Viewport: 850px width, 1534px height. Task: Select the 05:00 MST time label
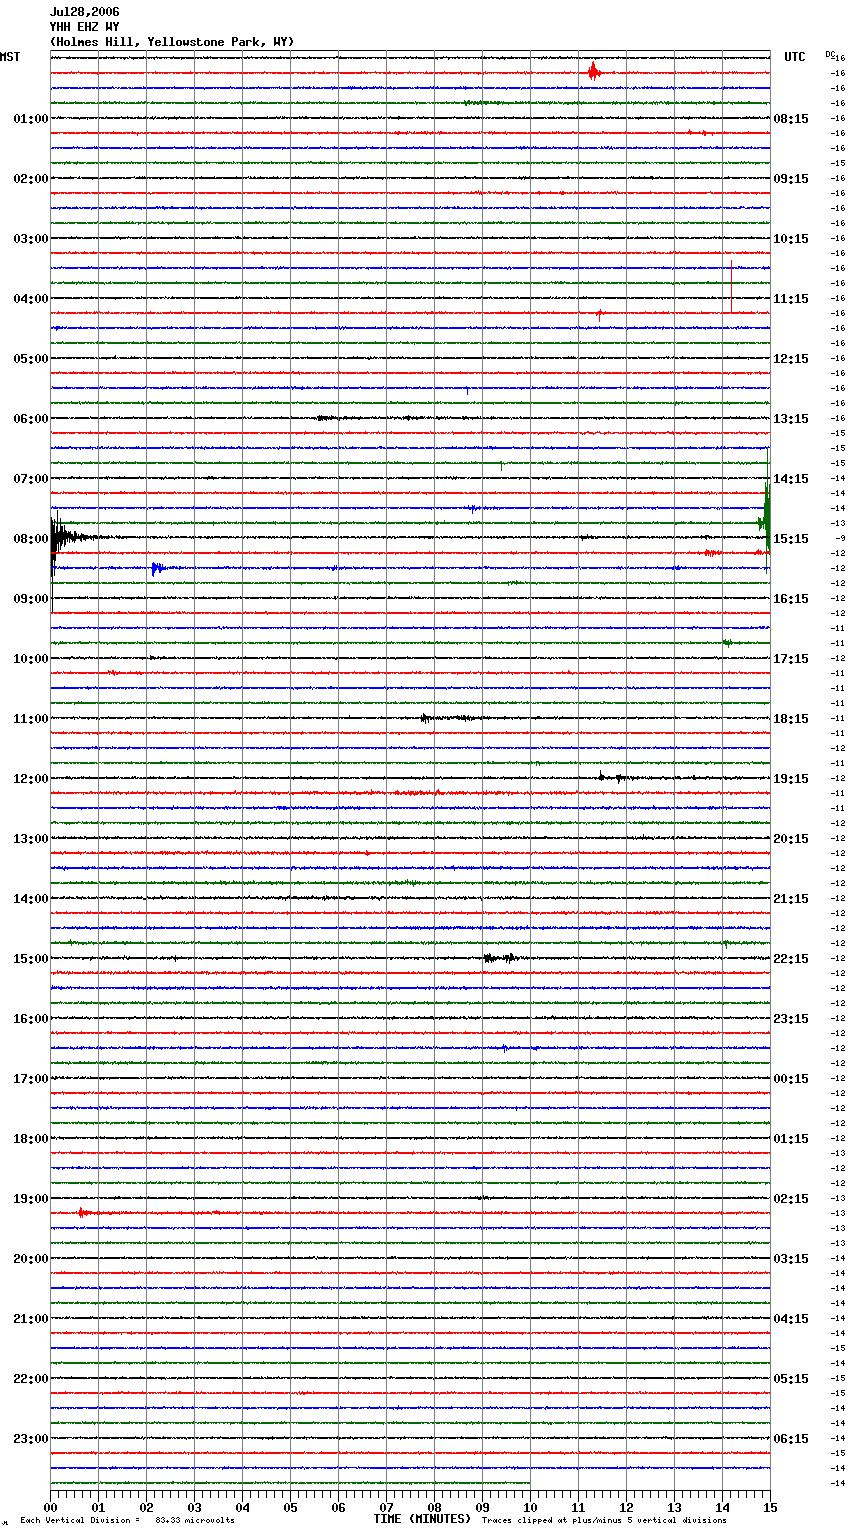(31, 359)
